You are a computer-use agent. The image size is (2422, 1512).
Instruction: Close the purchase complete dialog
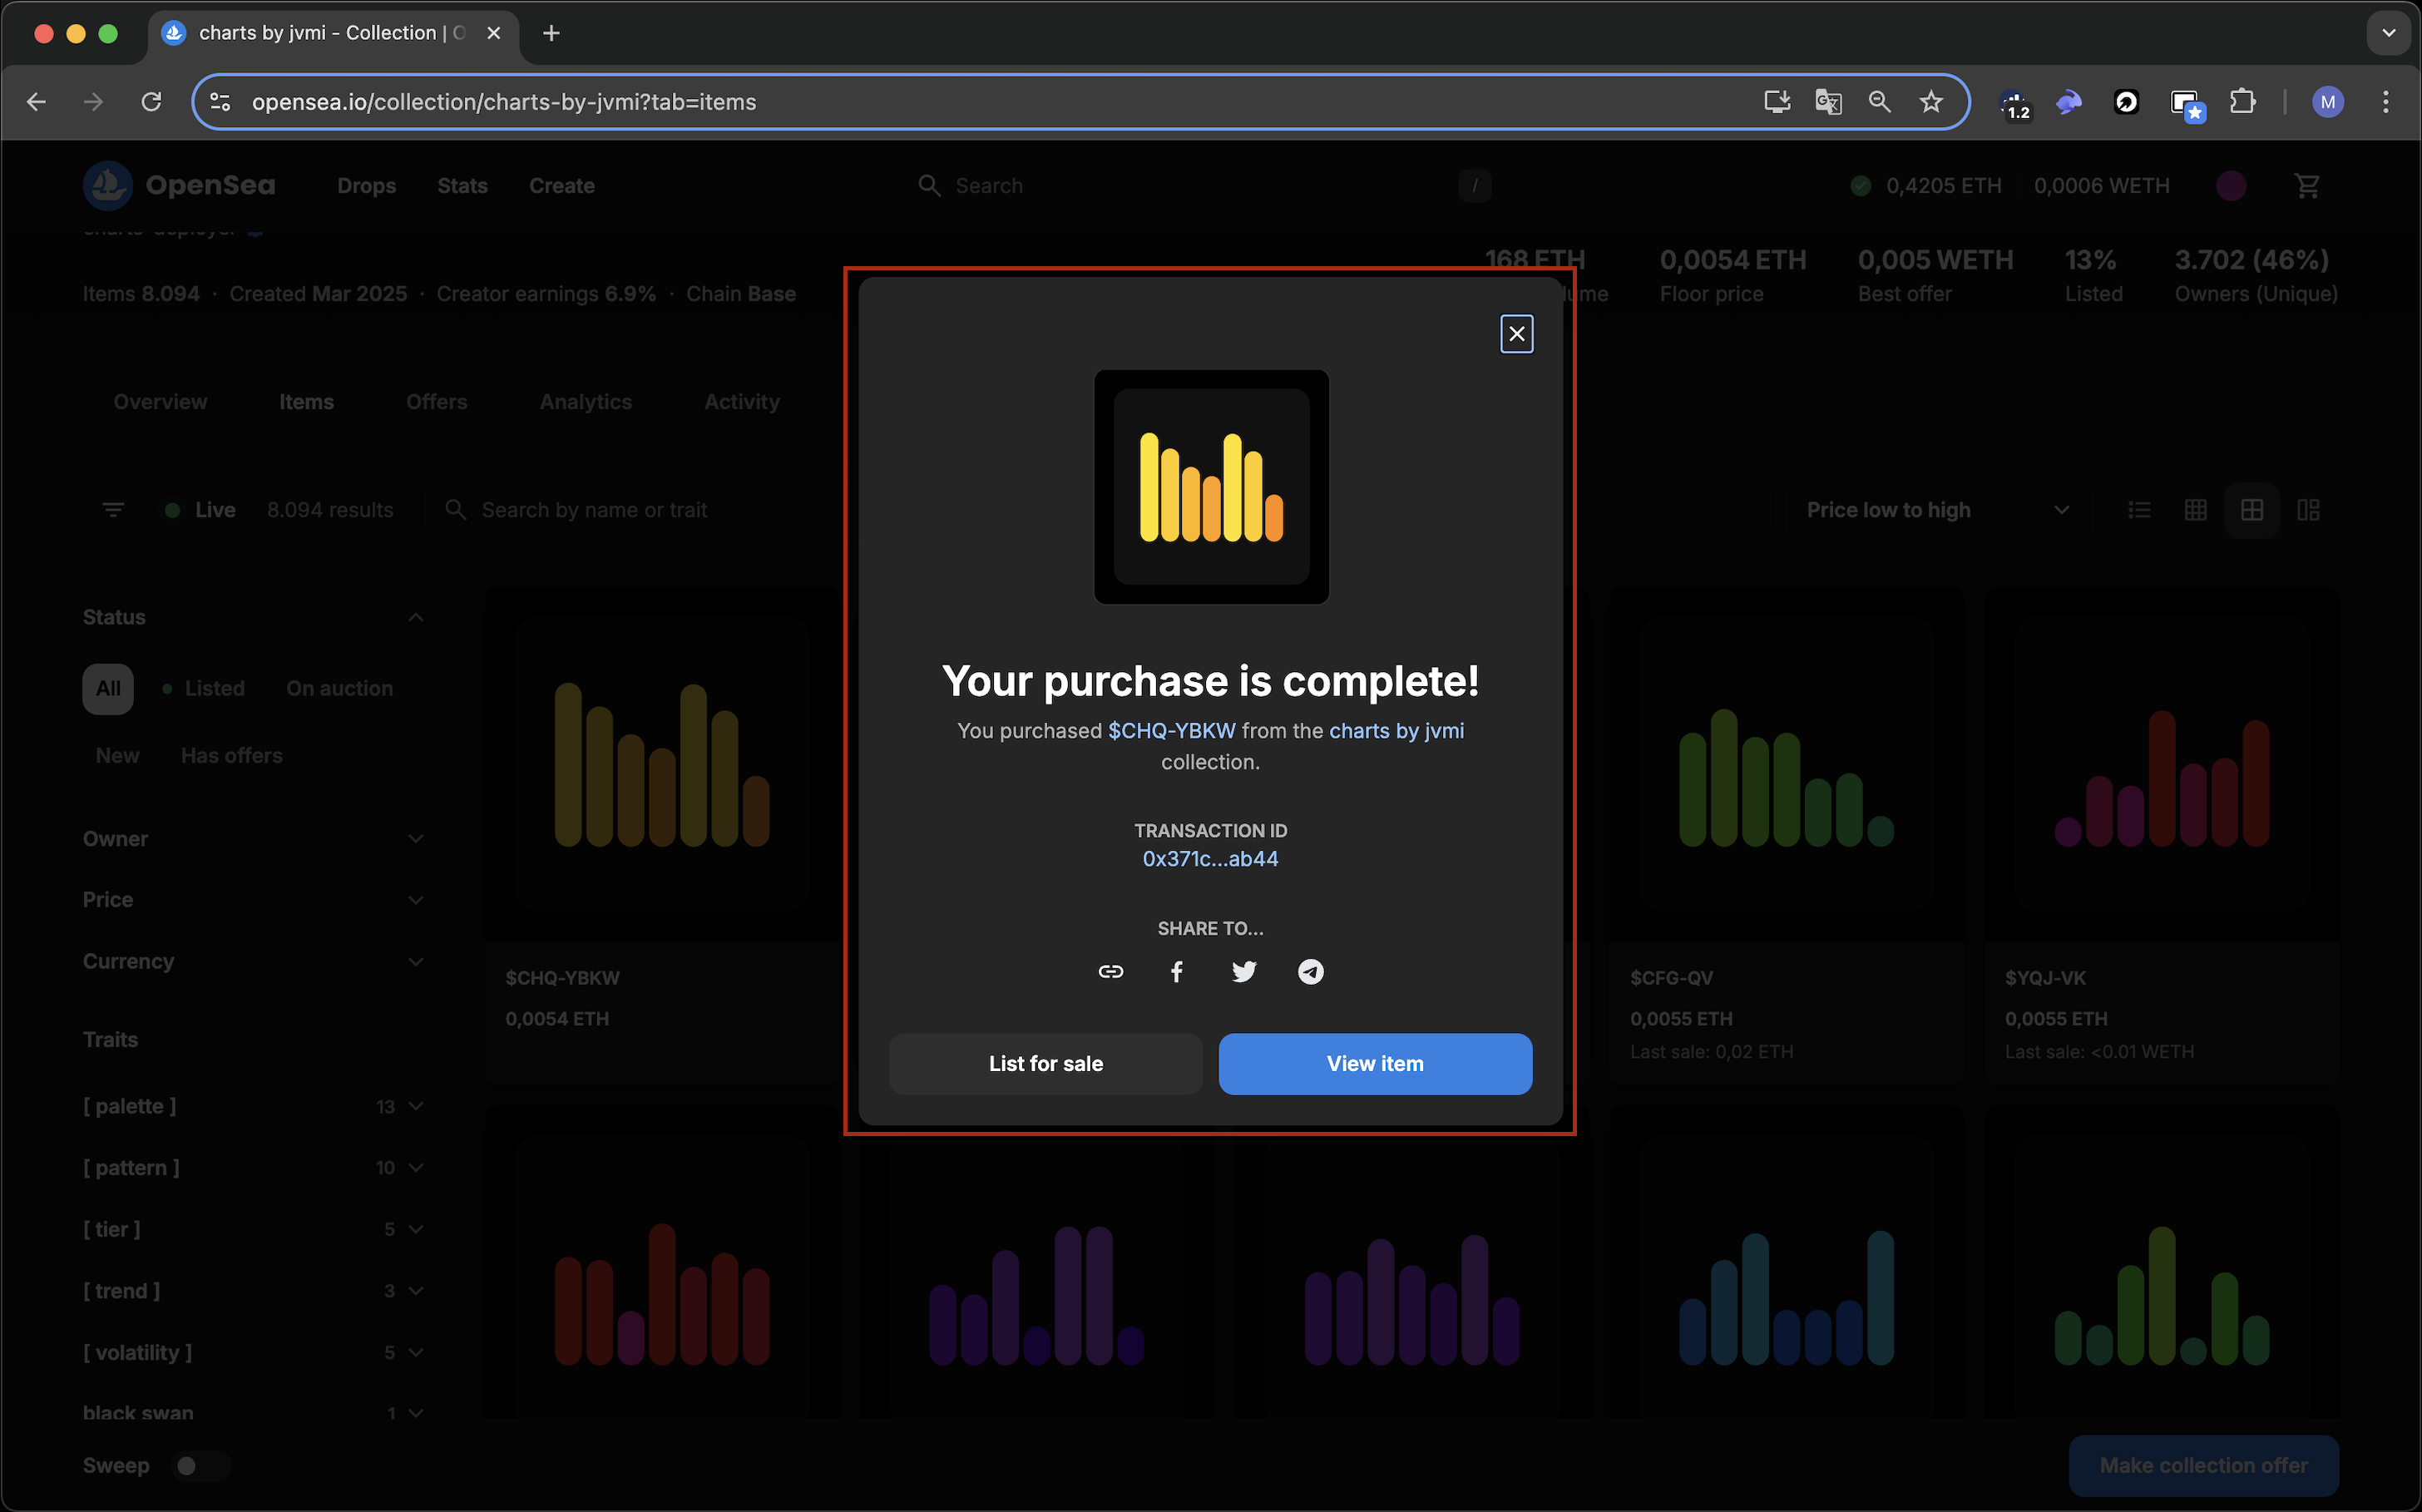coord(1516,334)
